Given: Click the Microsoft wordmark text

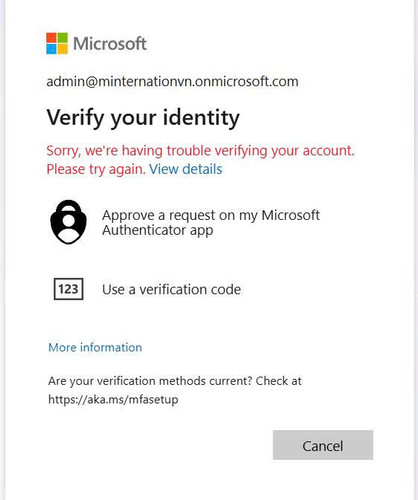Looking at the screenshot, I should (x=110, y=44).
